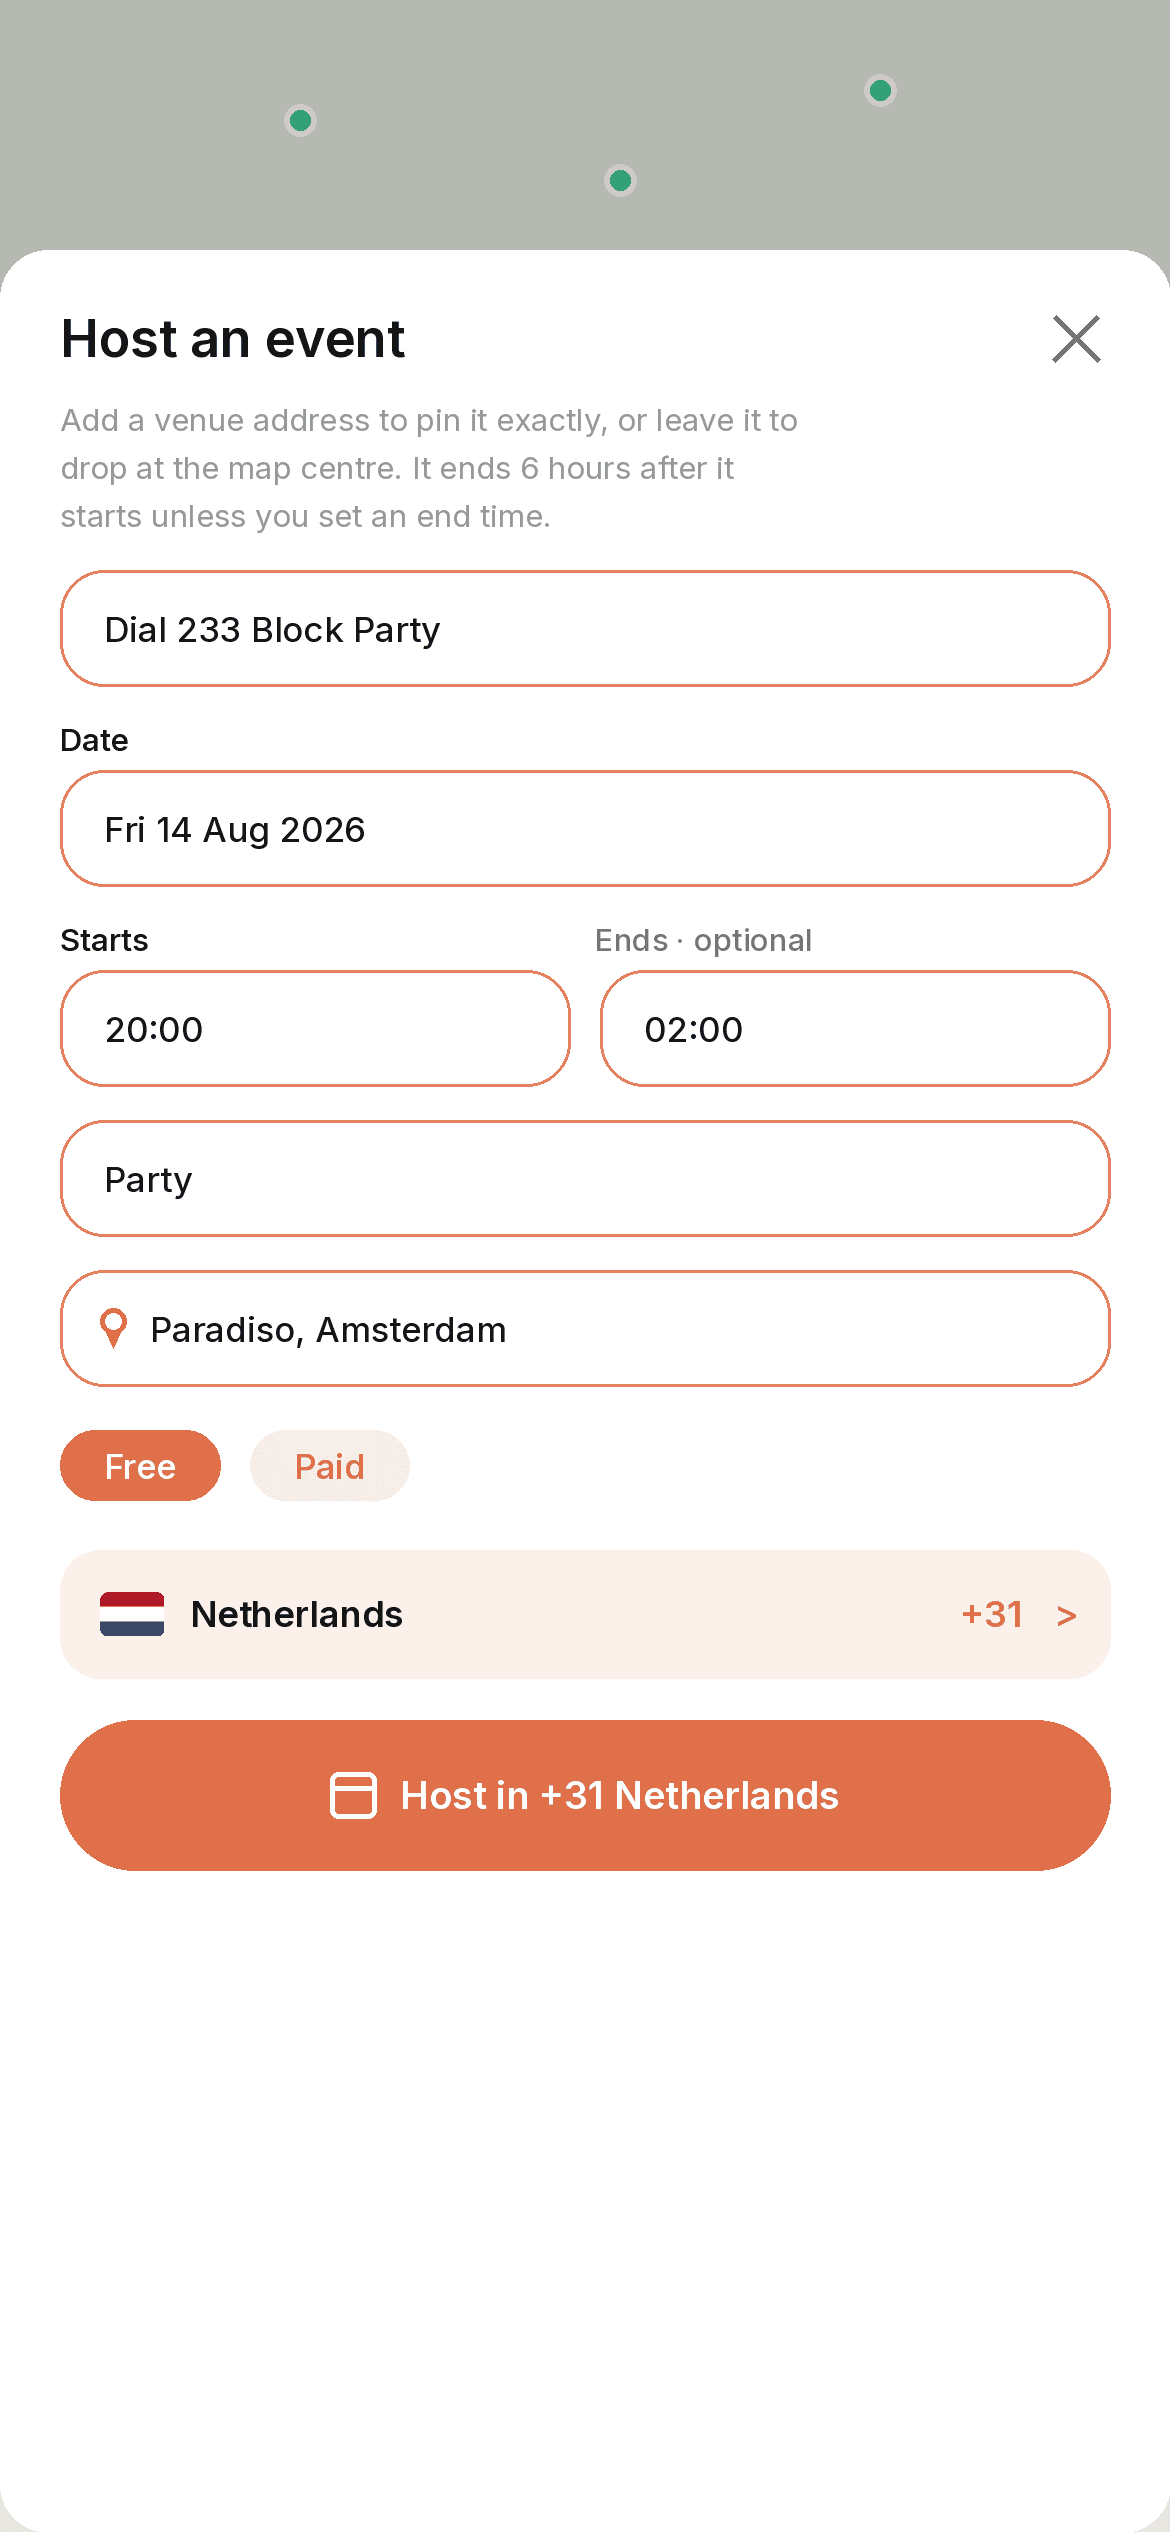
Task: Select the Paid pricing option
Action: tap(330, 1466)
